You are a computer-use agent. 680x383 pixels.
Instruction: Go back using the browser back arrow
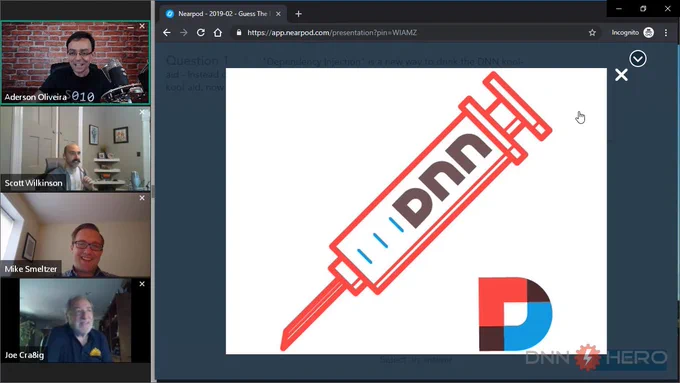pyautogui.click(x=167, y=33)
